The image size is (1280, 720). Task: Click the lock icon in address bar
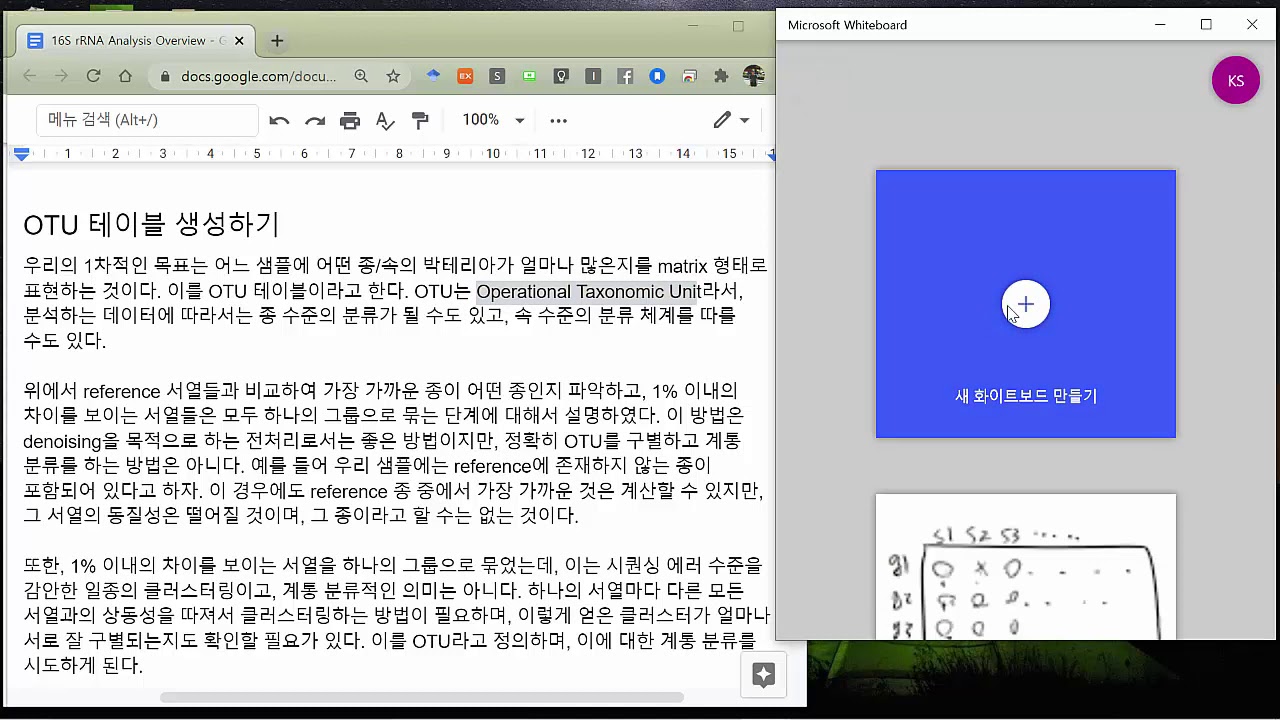165,76
